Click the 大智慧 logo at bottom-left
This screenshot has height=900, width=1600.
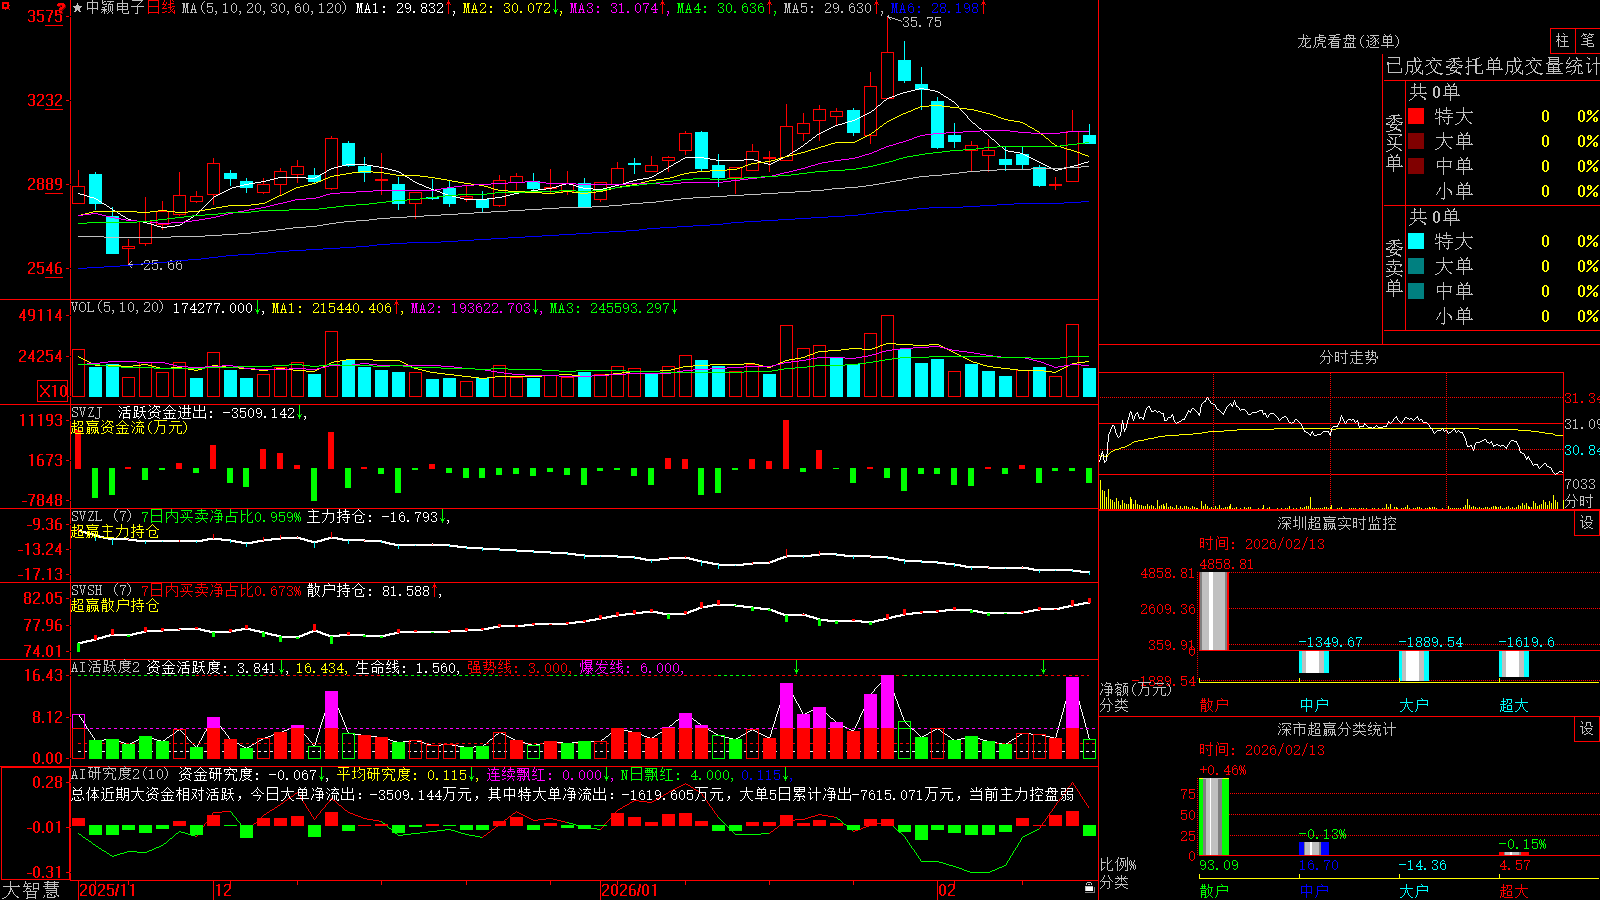pos(31,890)
